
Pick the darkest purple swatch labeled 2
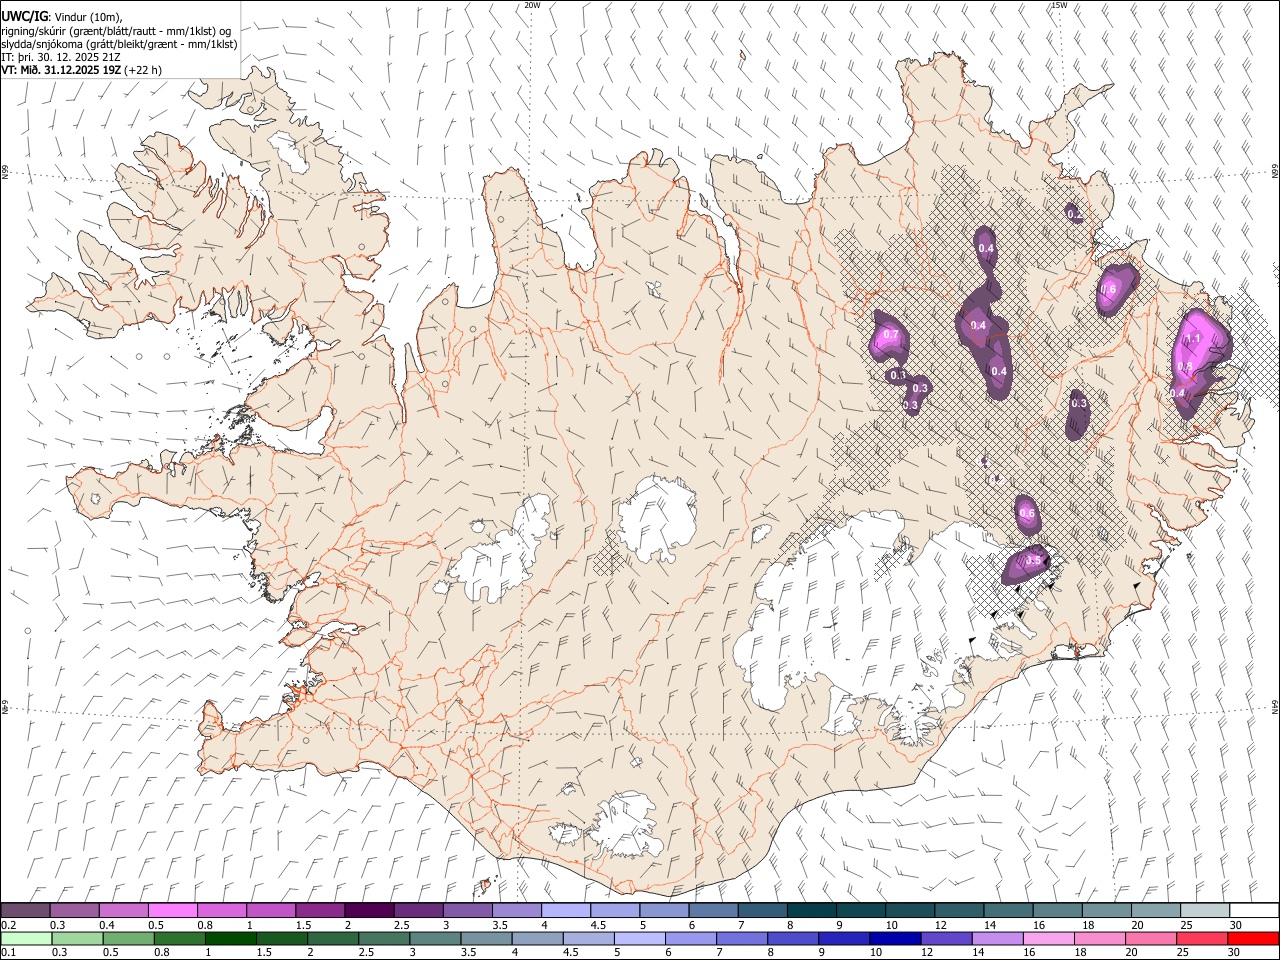point(369,911)
